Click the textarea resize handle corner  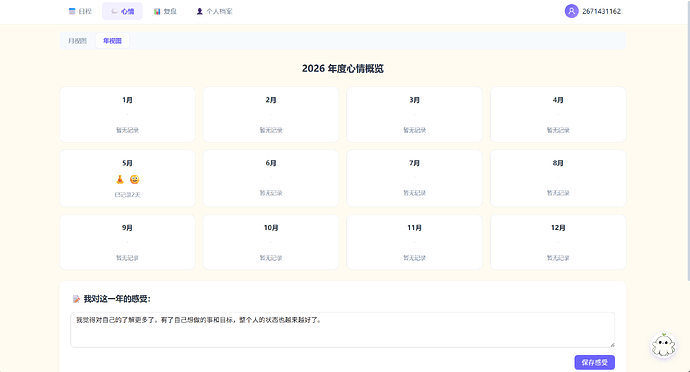click(612, 344)
